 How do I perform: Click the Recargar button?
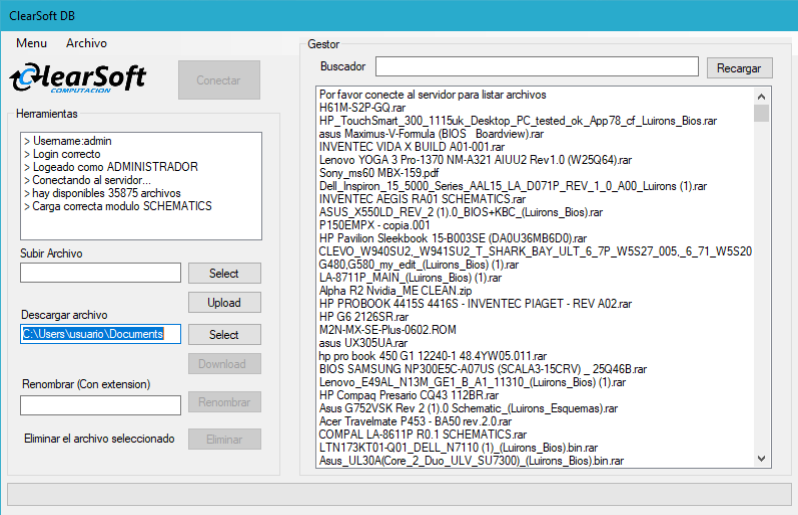pos(739,68)
